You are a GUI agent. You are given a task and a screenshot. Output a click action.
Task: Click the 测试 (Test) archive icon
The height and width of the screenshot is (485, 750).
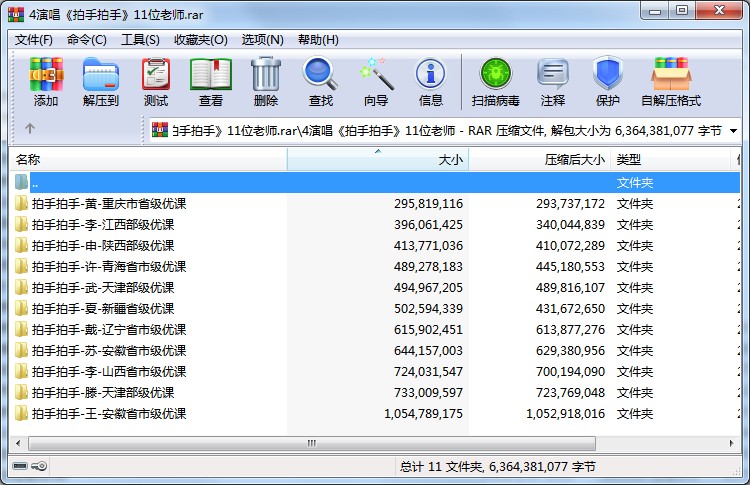[156, 75]
